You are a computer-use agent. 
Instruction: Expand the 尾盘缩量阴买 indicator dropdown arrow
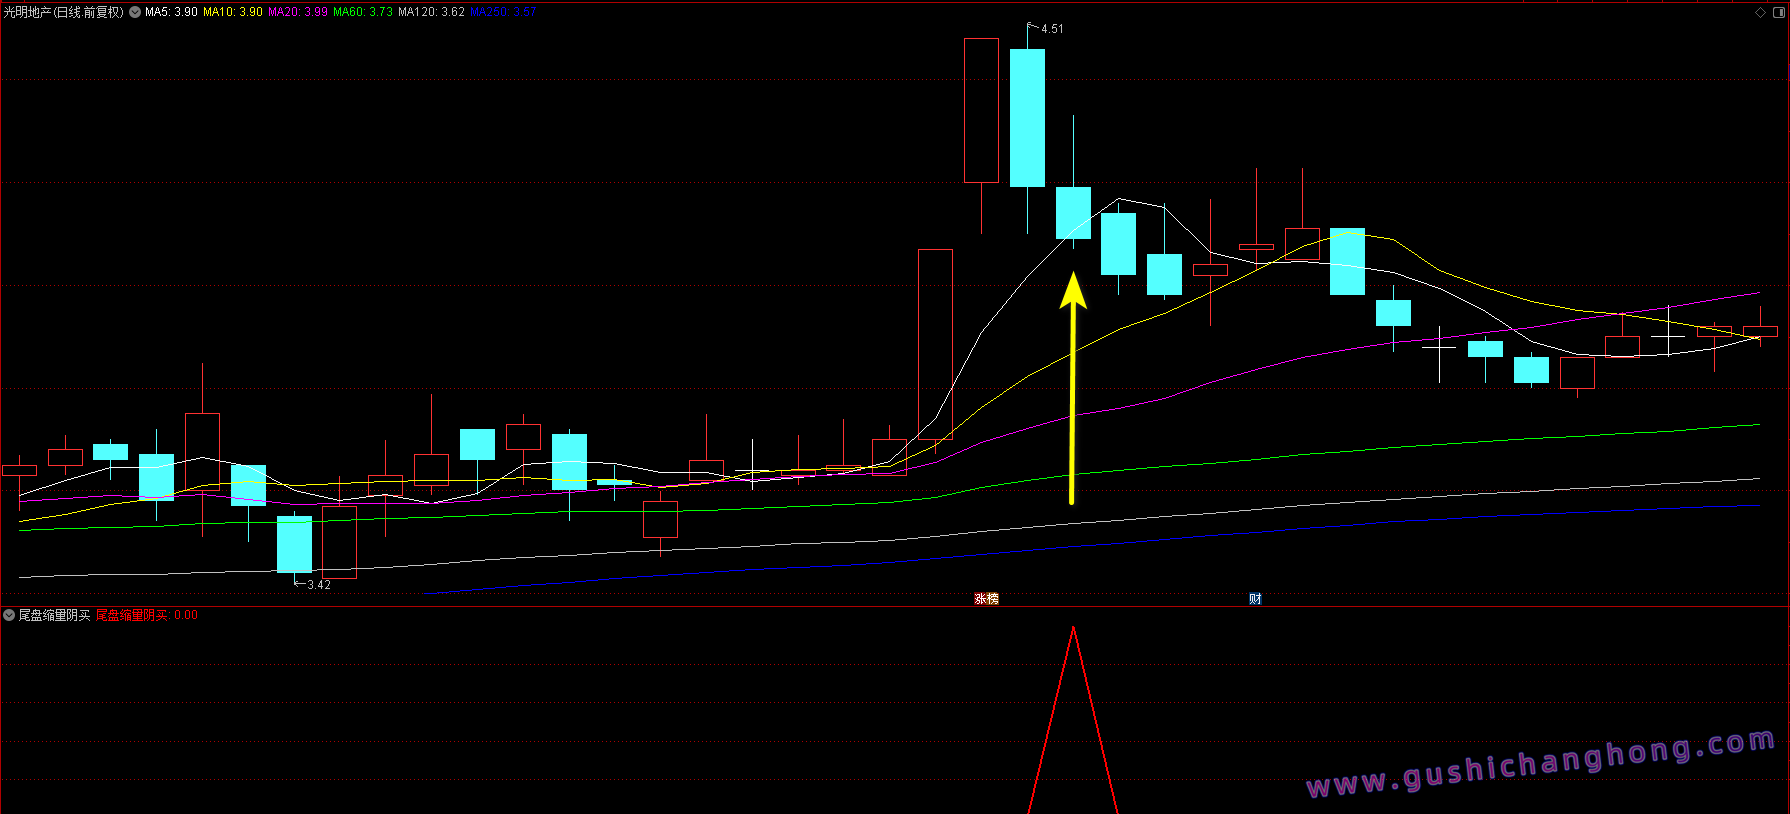[x=9, y=615]
